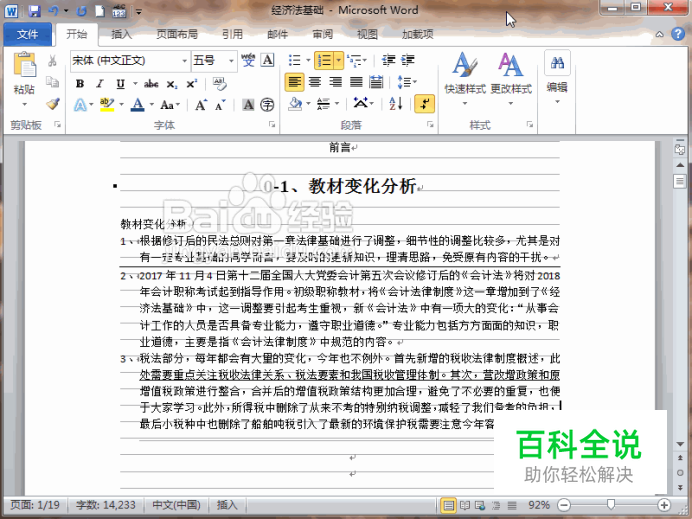Switch to 视图 ribbon tab
Screen dimensions: 692x519
(367, 34)
